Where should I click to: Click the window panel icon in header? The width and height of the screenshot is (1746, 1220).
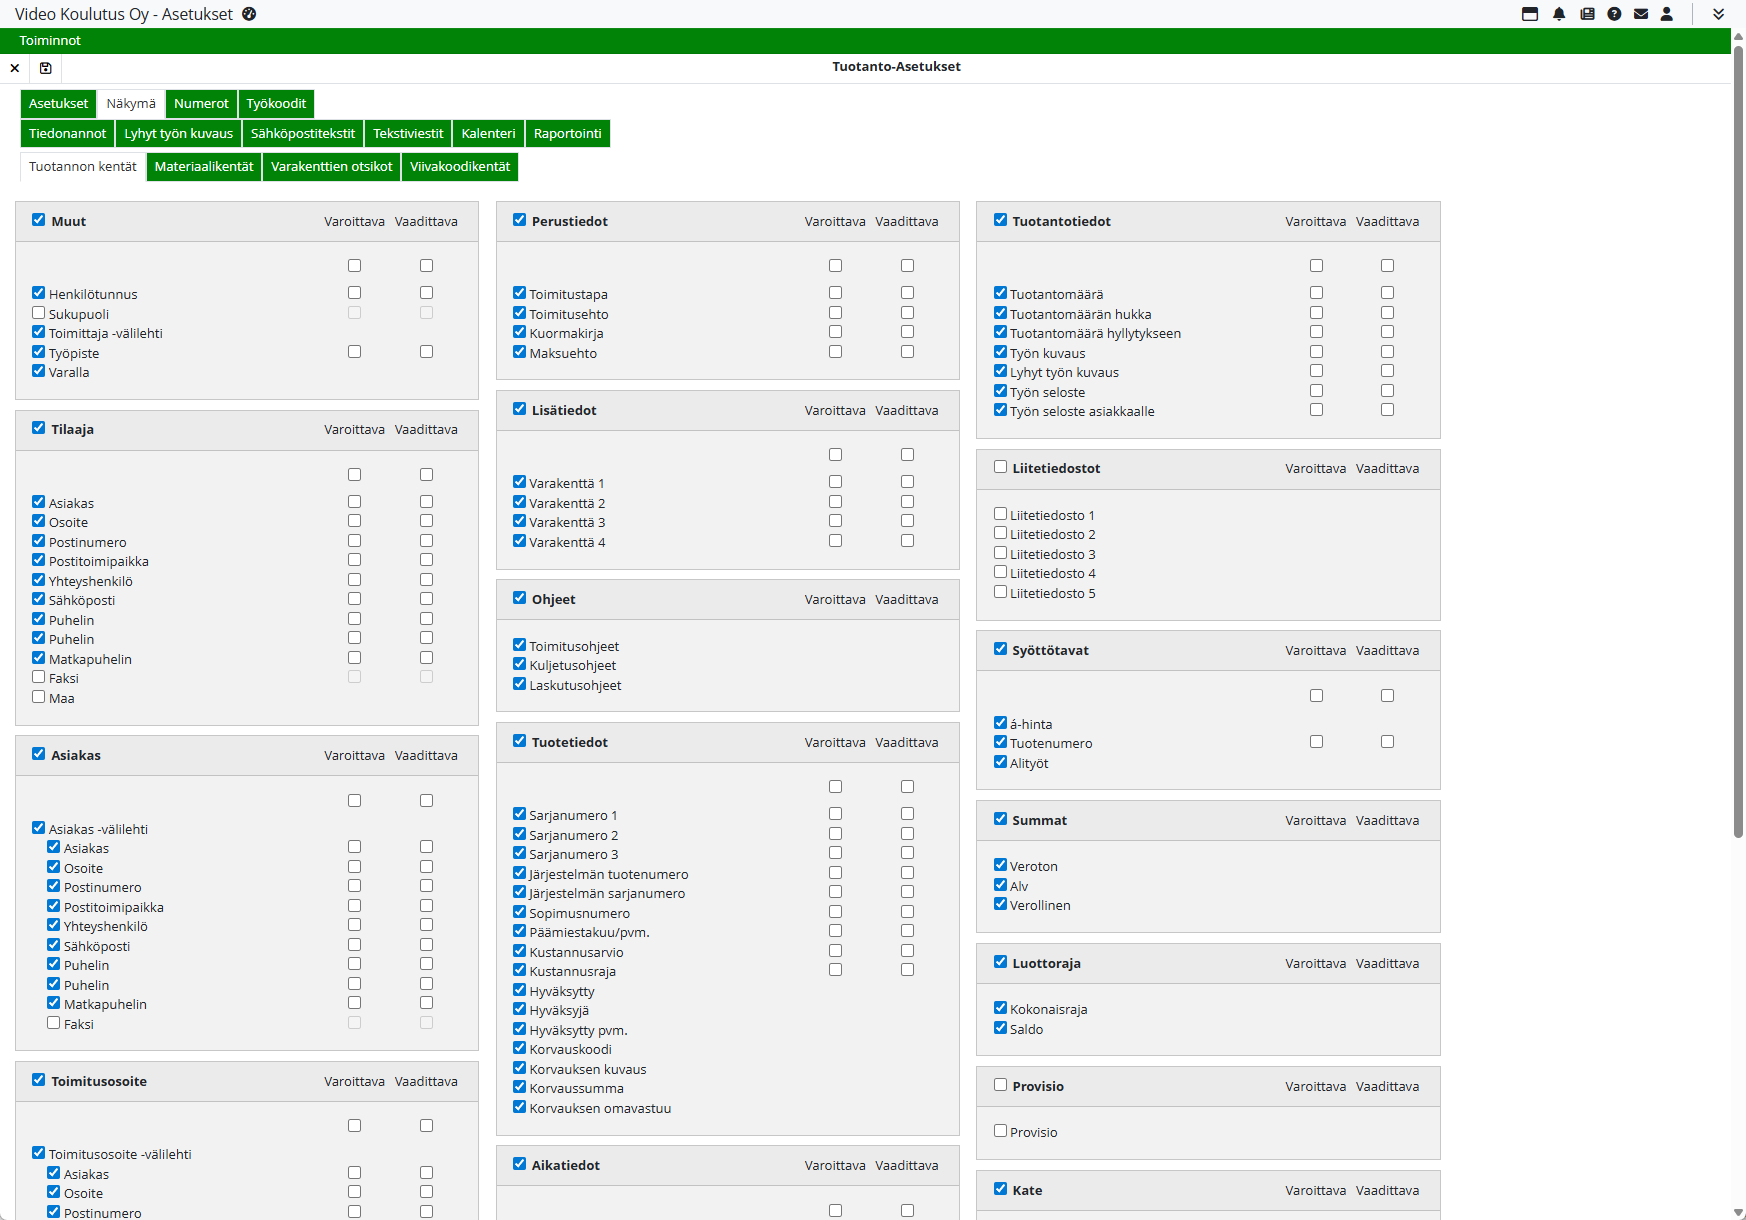1530,14
